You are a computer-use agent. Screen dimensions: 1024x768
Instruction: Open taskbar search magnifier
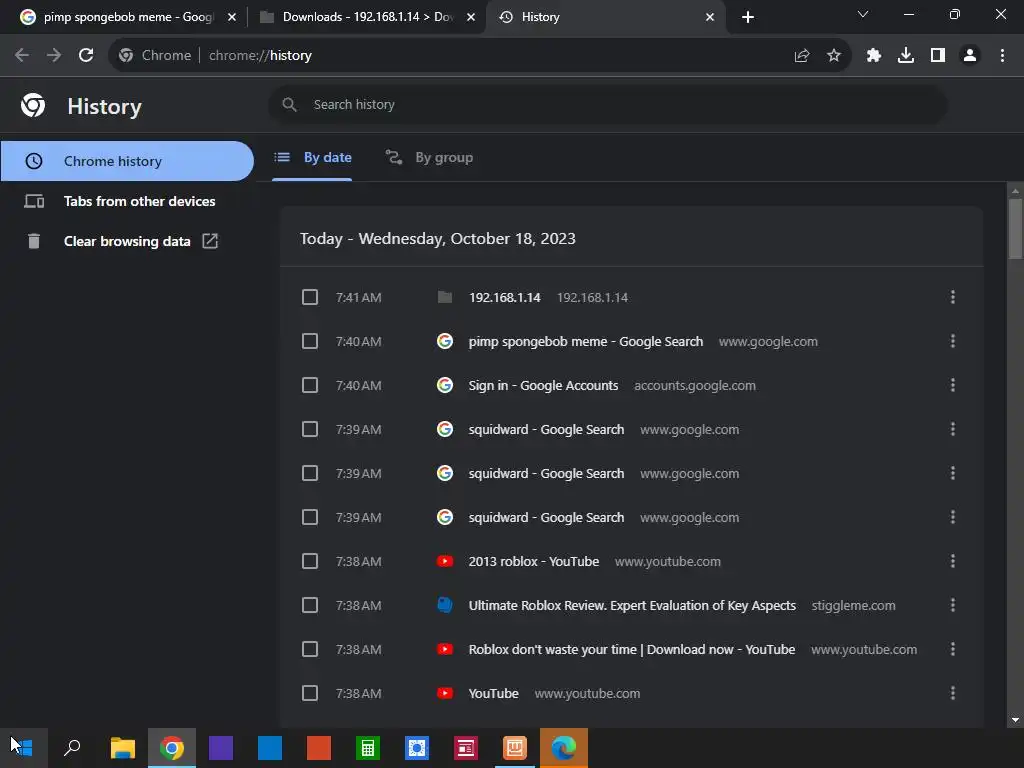coord(72,748)
